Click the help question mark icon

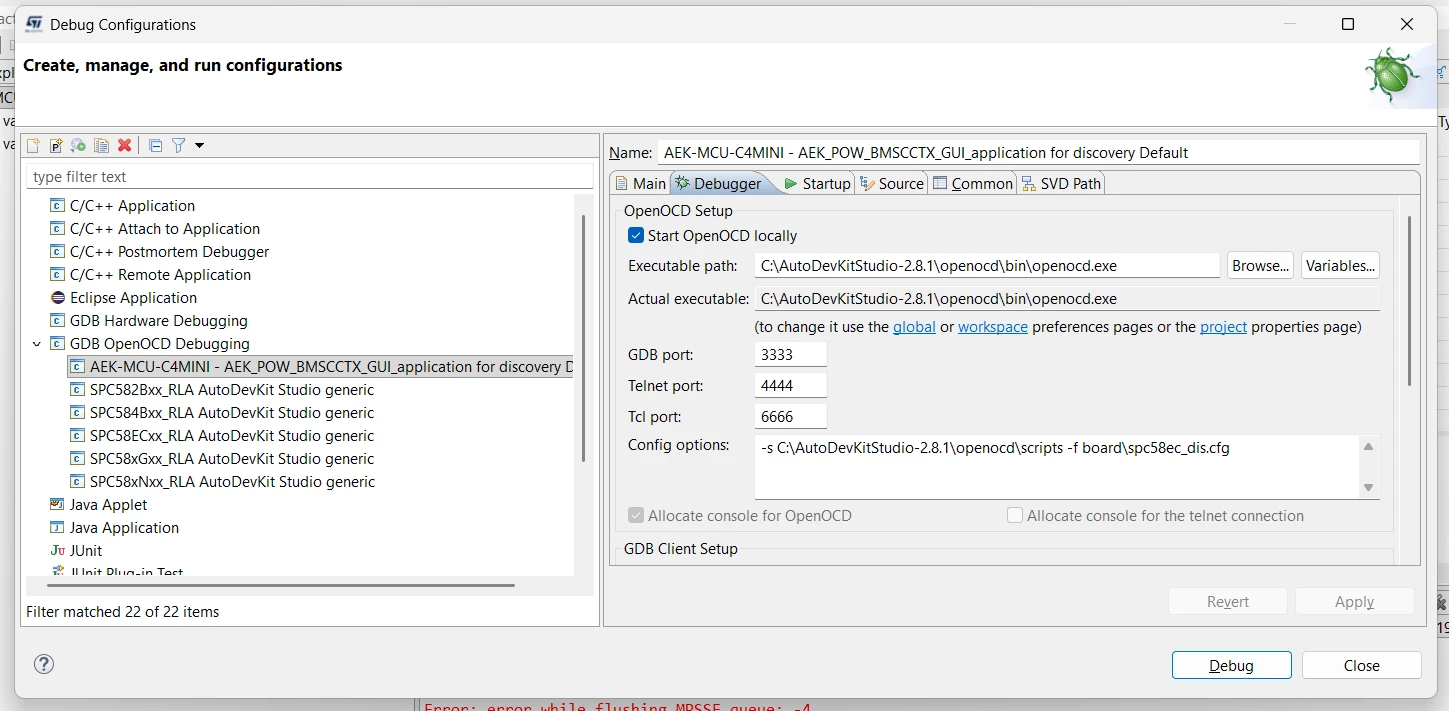tap(43, 664)
